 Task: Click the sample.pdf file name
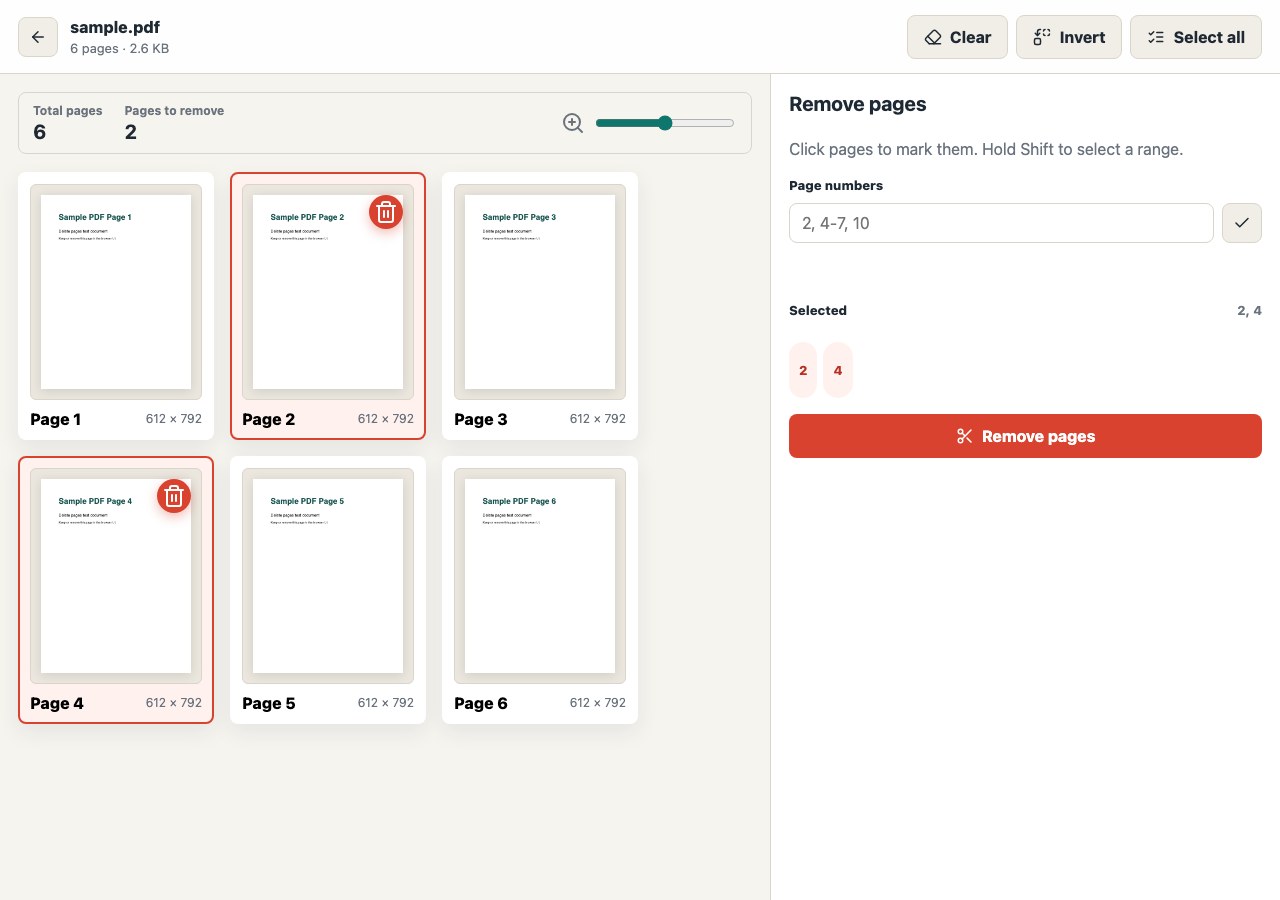coord(115,27)
